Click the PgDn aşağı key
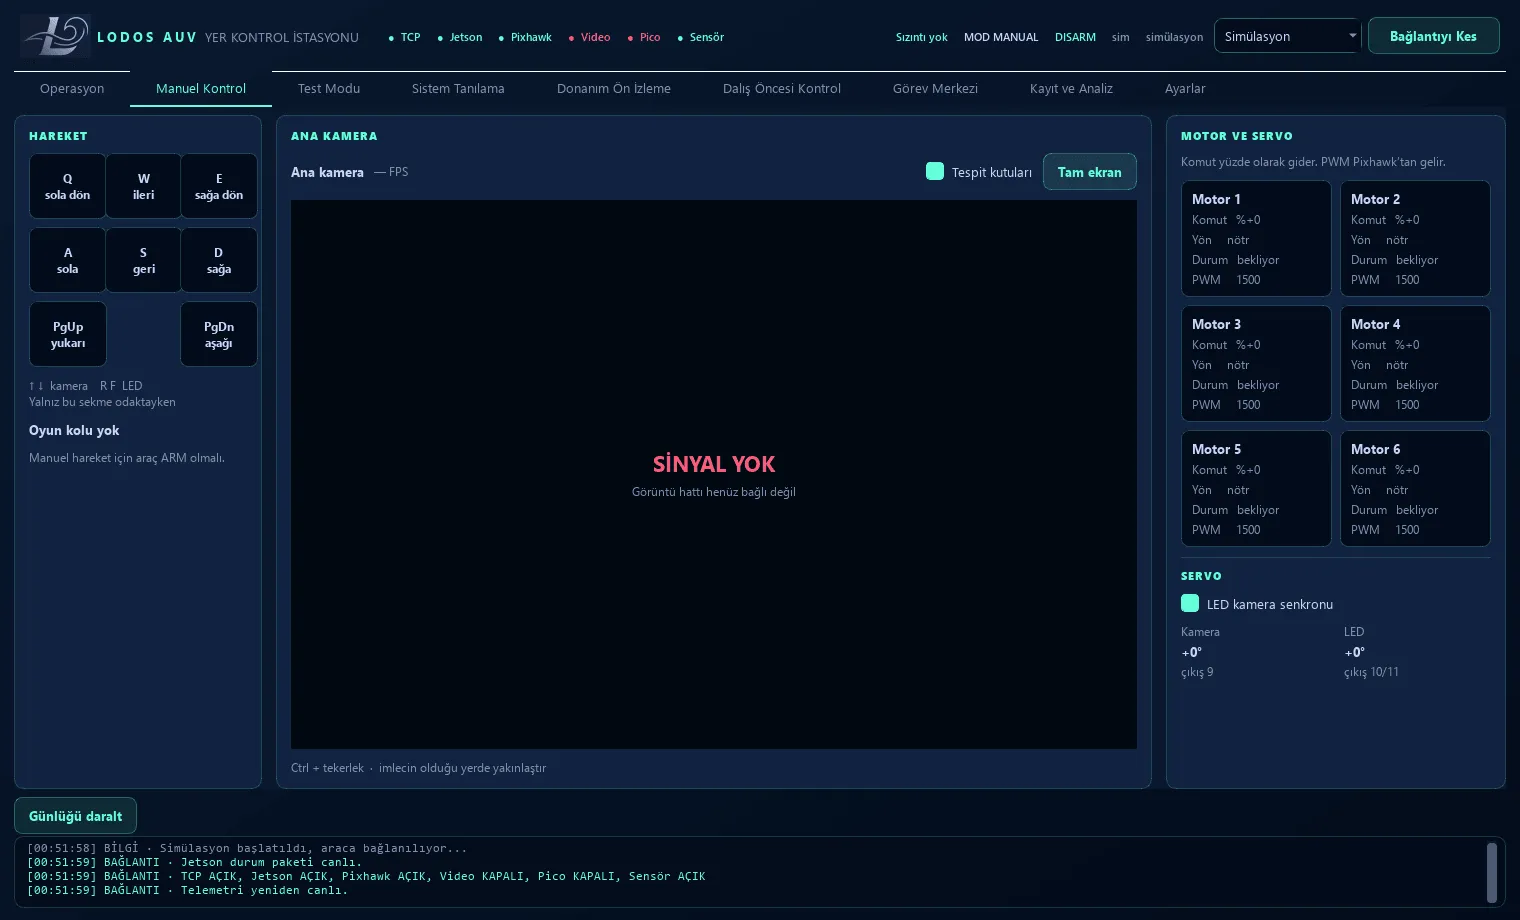 [219, 334]
